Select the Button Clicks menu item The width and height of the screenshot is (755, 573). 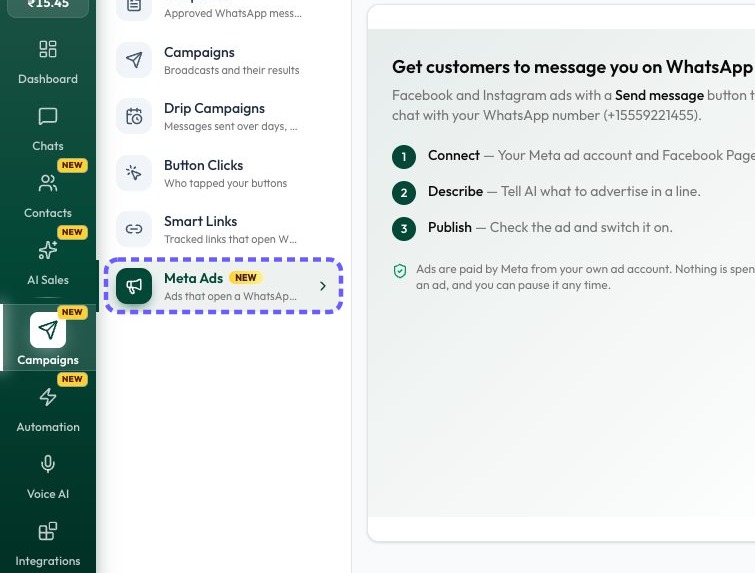(224, 173)
